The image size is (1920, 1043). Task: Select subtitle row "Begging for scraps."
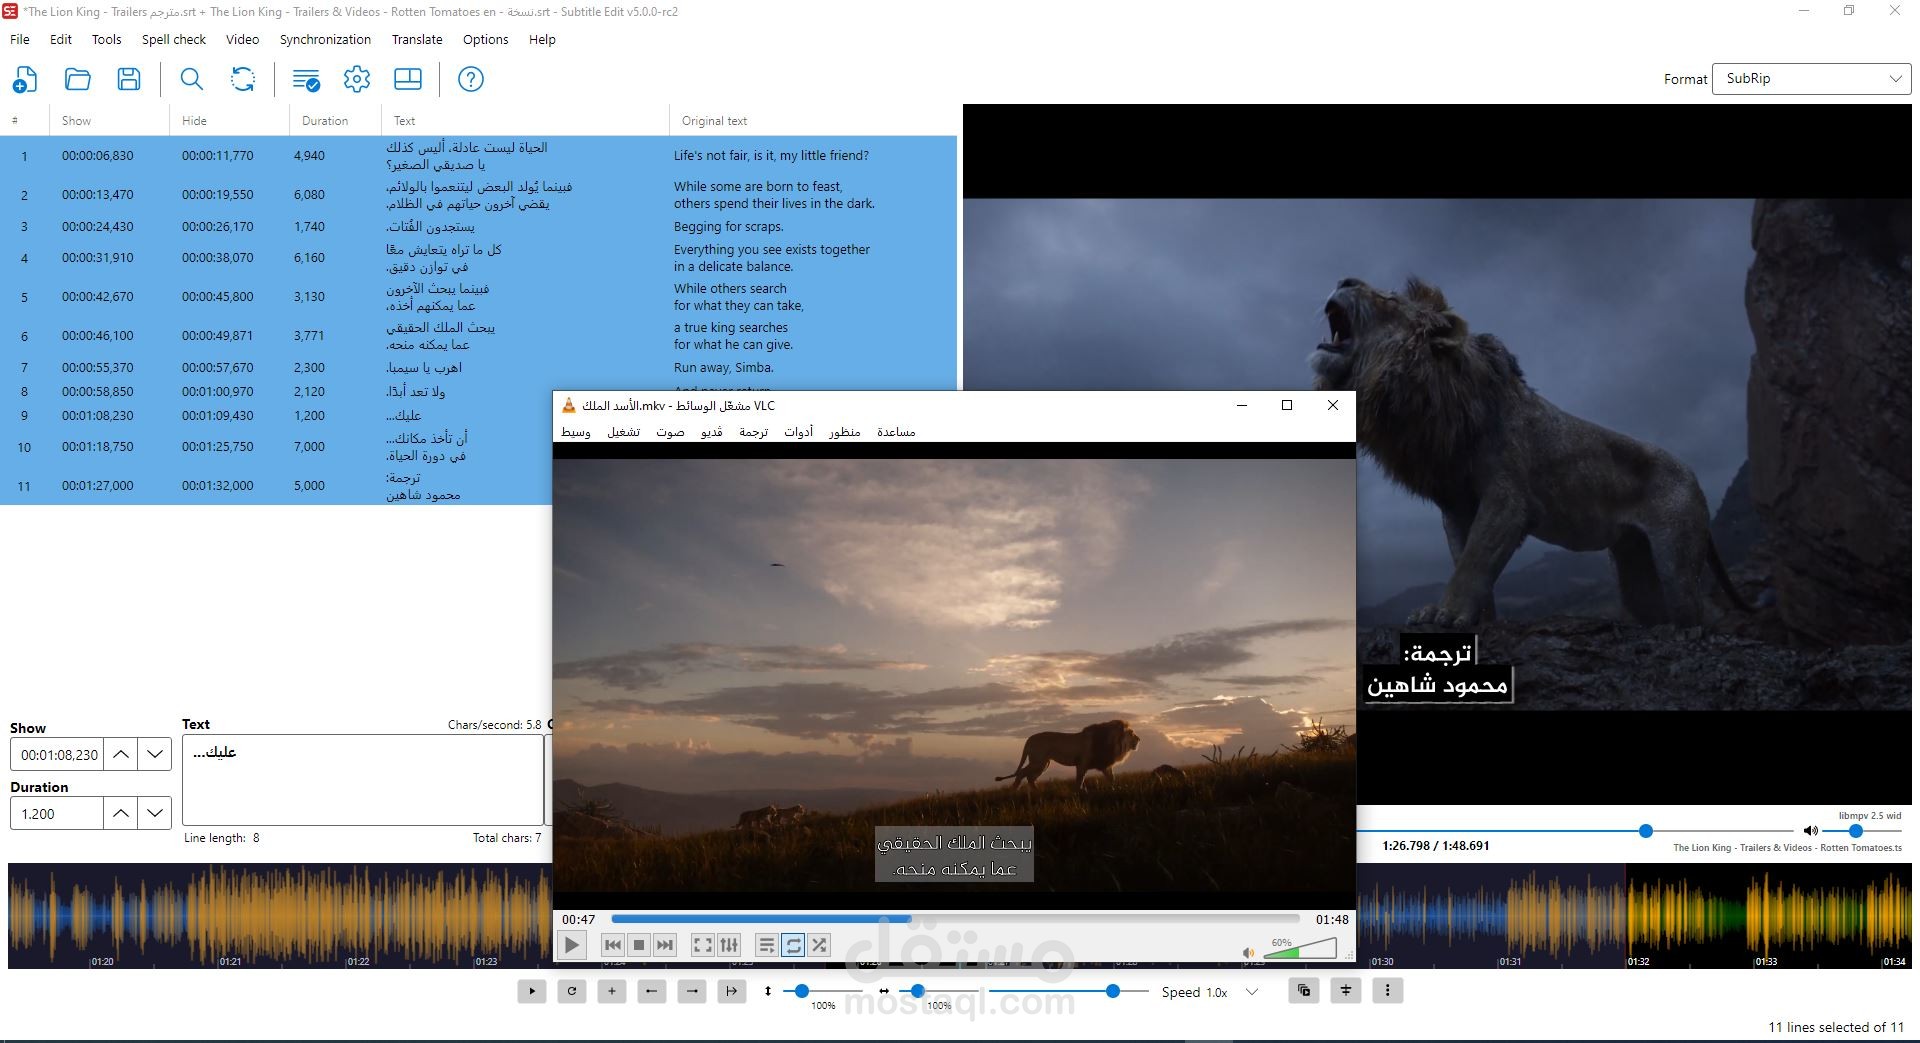tap(478, 227)
